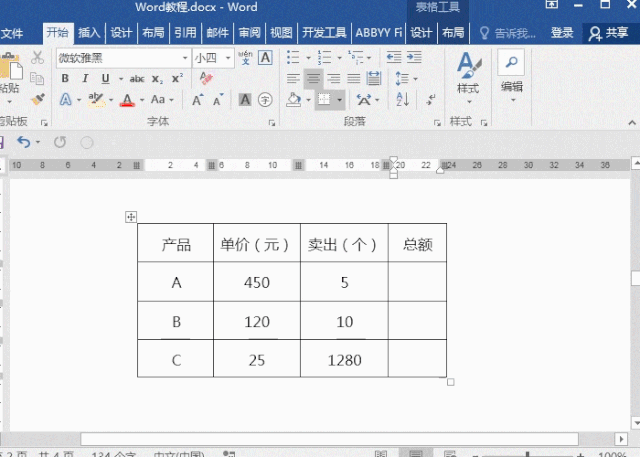Toggle underline formatting

tap(105, 78)
